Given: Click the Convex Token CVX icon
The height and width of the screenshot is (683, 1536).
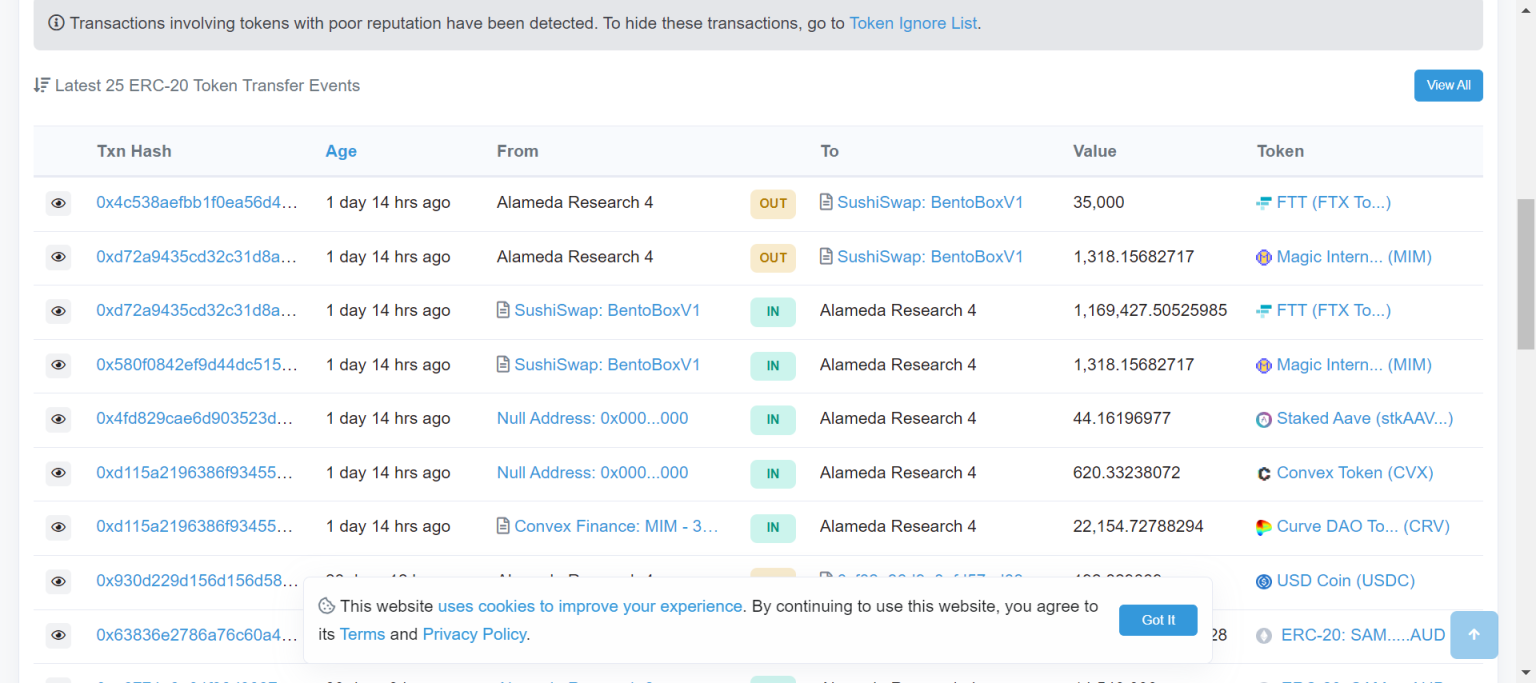Looking at the screenshot, I should pyautogui.click(x=1262, y=472).
